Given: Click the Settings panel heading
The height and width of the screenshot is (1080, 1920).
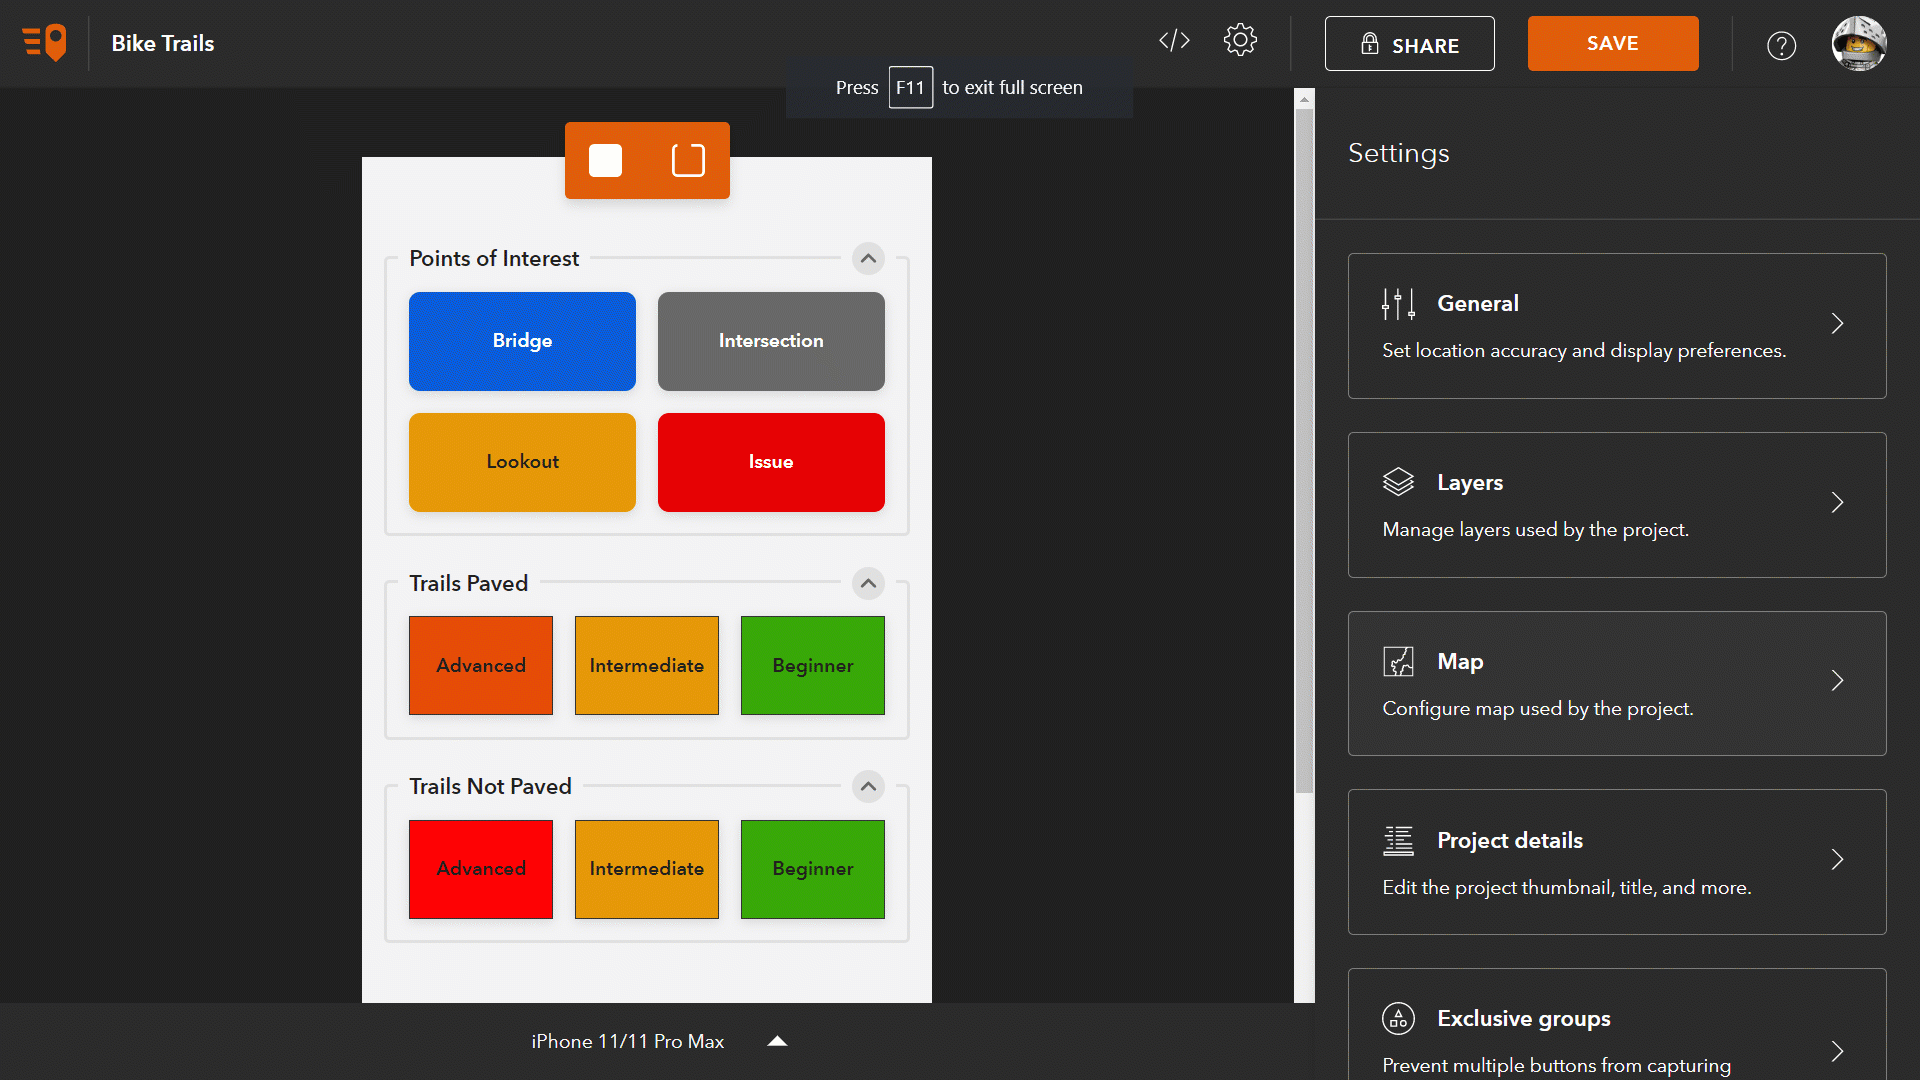Looking at the screenshot, I should pyautogui.click(x=1398, y=153).
